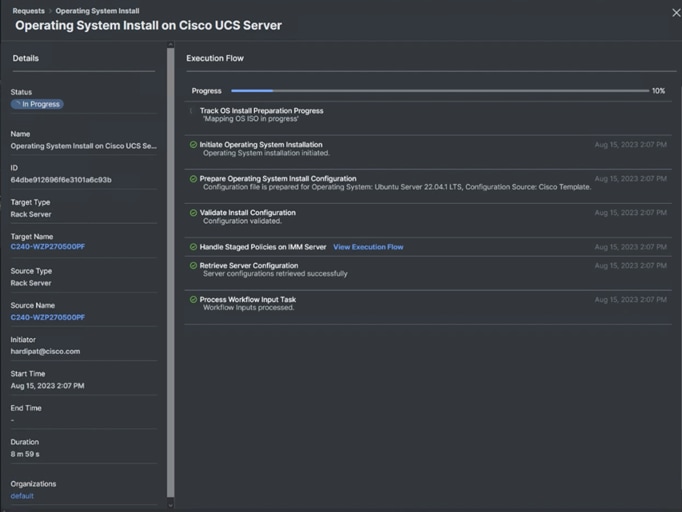Close the Operating System Install dialog
The height and width of the screenshot is (512, 682).
pos(676,13)
